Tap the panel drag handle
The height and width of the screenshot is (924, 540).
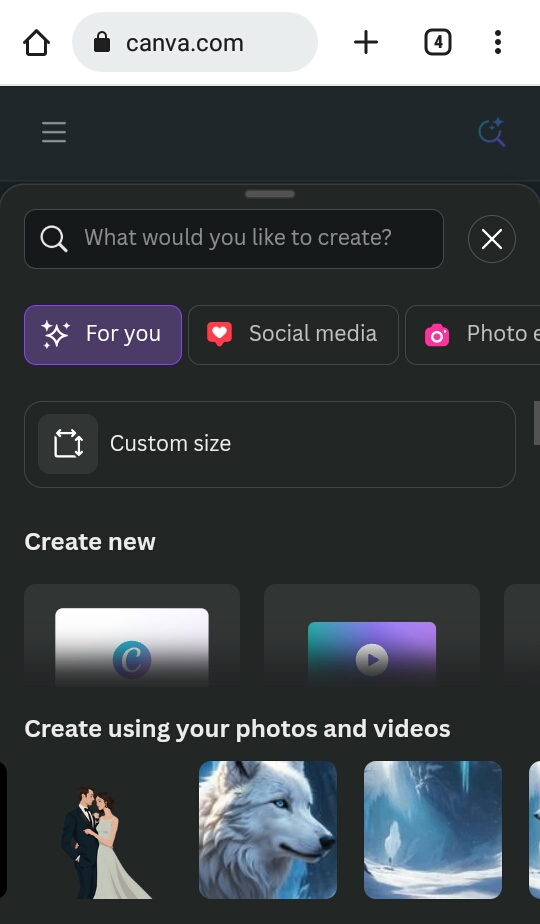(269, 194)
